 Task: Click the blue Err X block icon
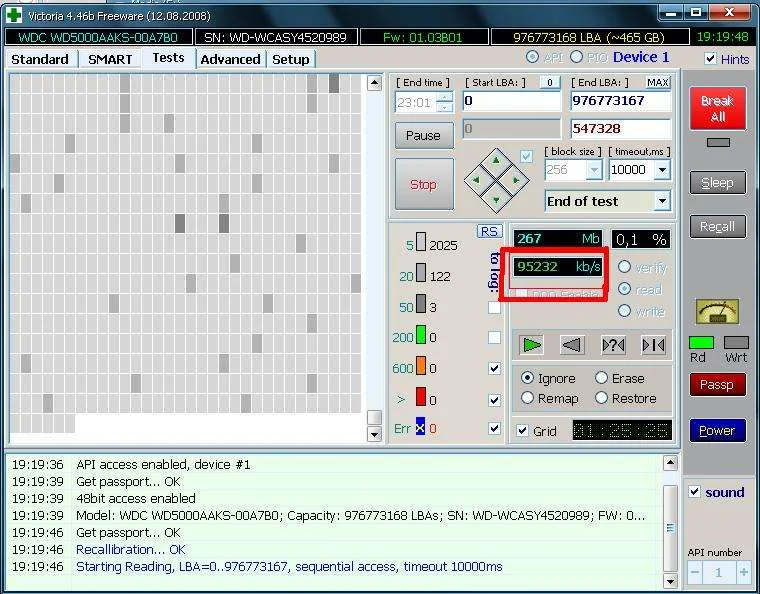[420, 427]
